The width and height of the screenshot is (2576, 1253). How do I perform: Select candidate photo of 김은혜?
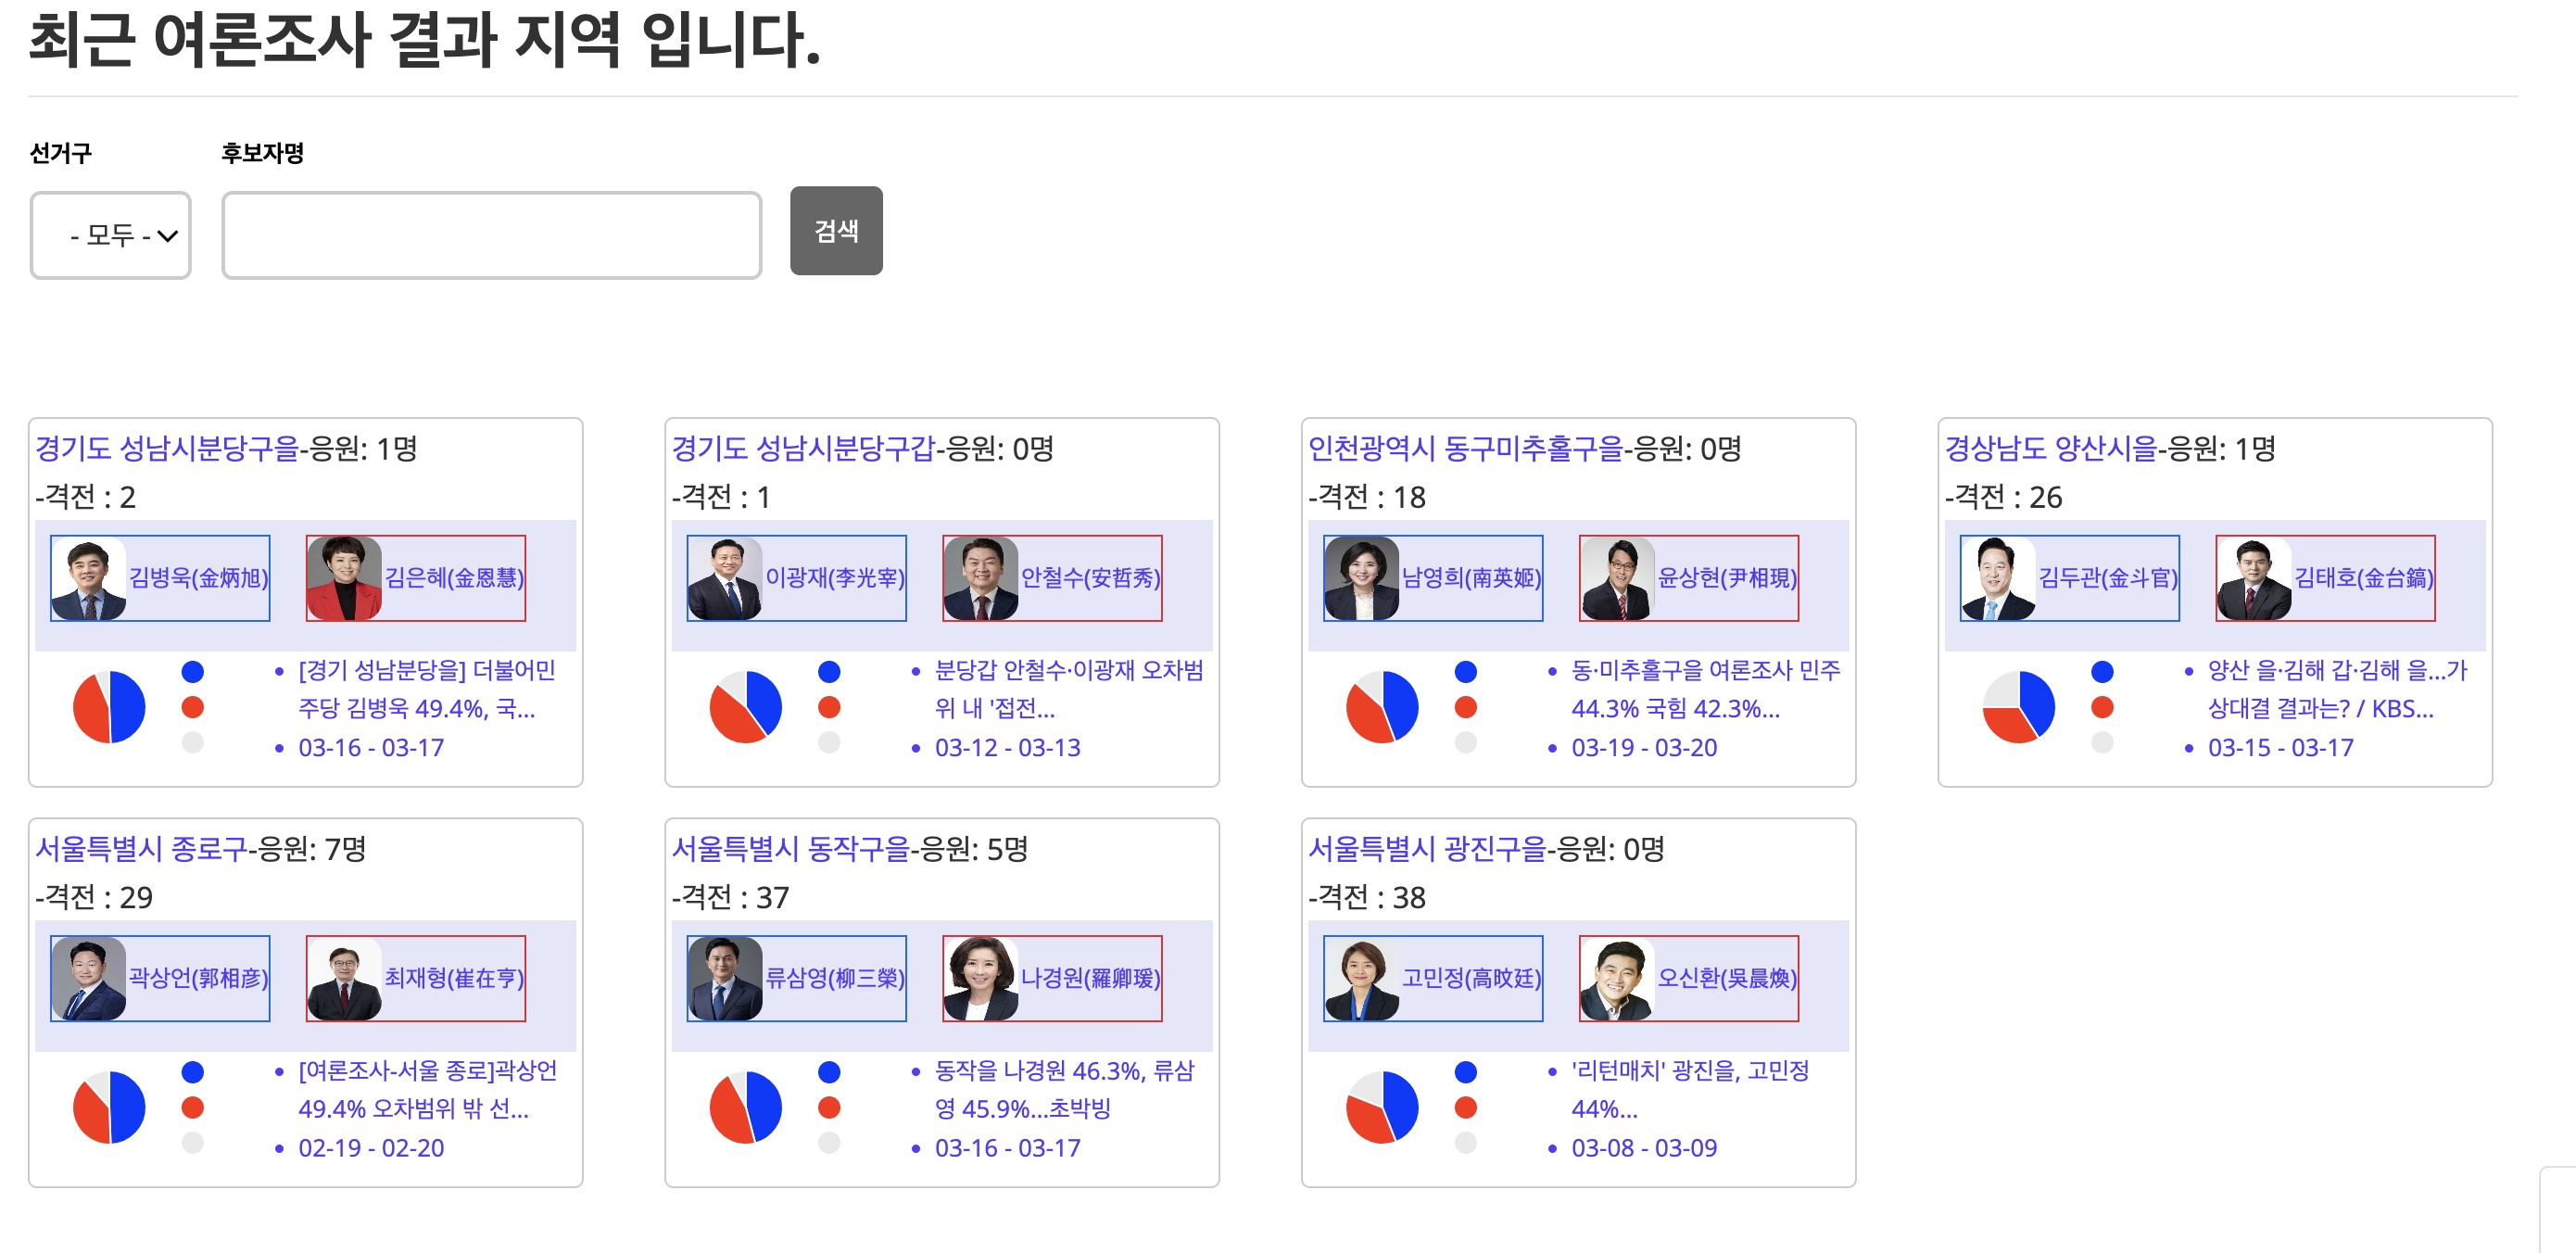[344, 578]
